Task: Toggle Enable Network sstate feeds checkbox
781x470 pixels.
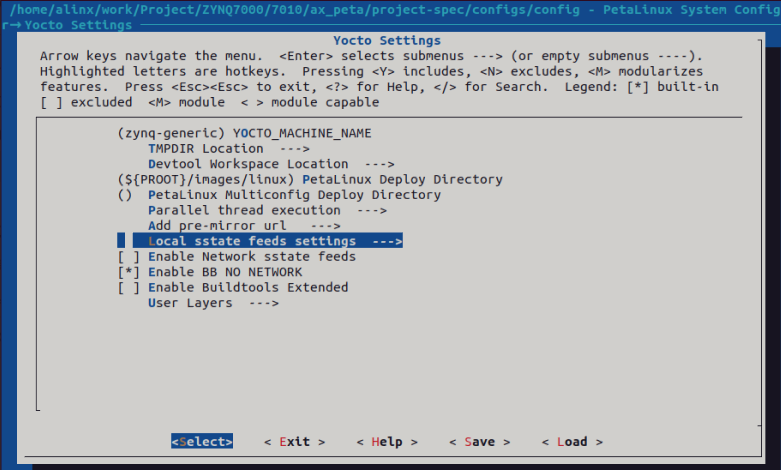Action: click(128, 257)
